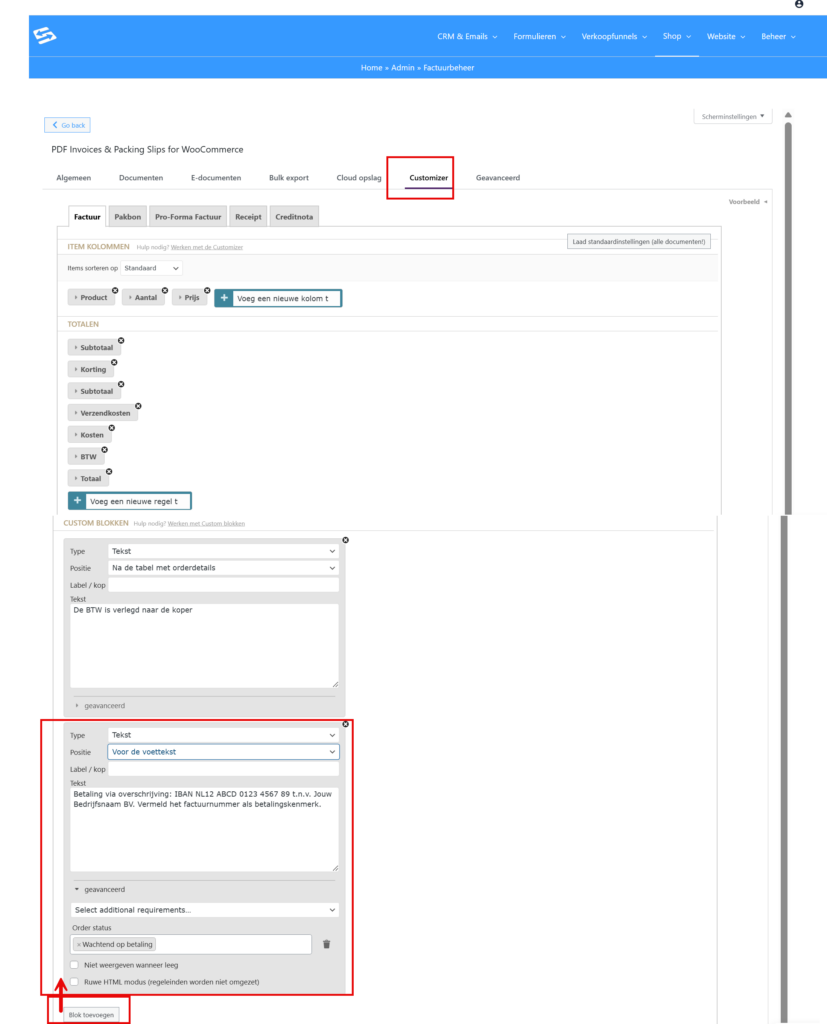Viewport: 827px width, 1024px height.
Task: Click the logo in the blue header
Action: click(45, 36)
